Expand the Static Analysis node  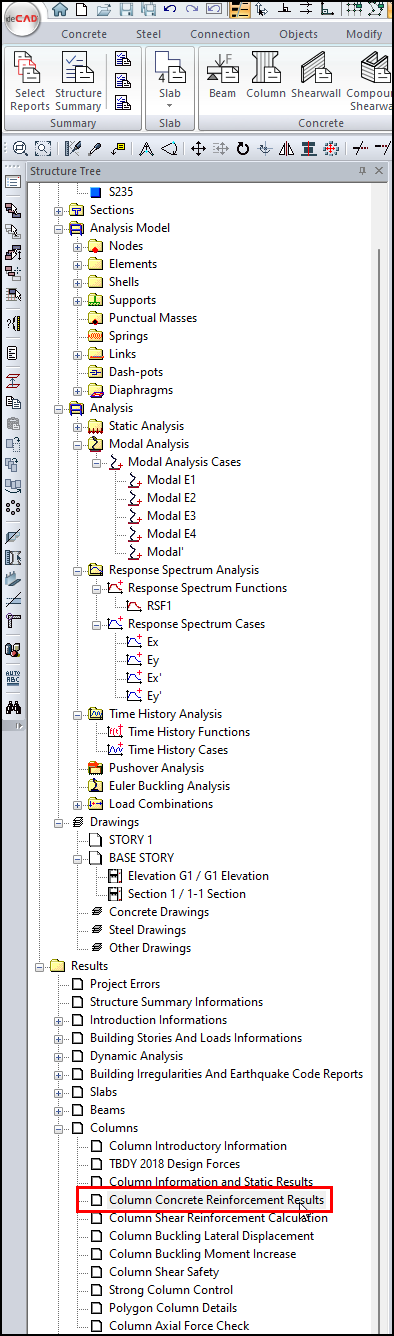tap(78, 426)
